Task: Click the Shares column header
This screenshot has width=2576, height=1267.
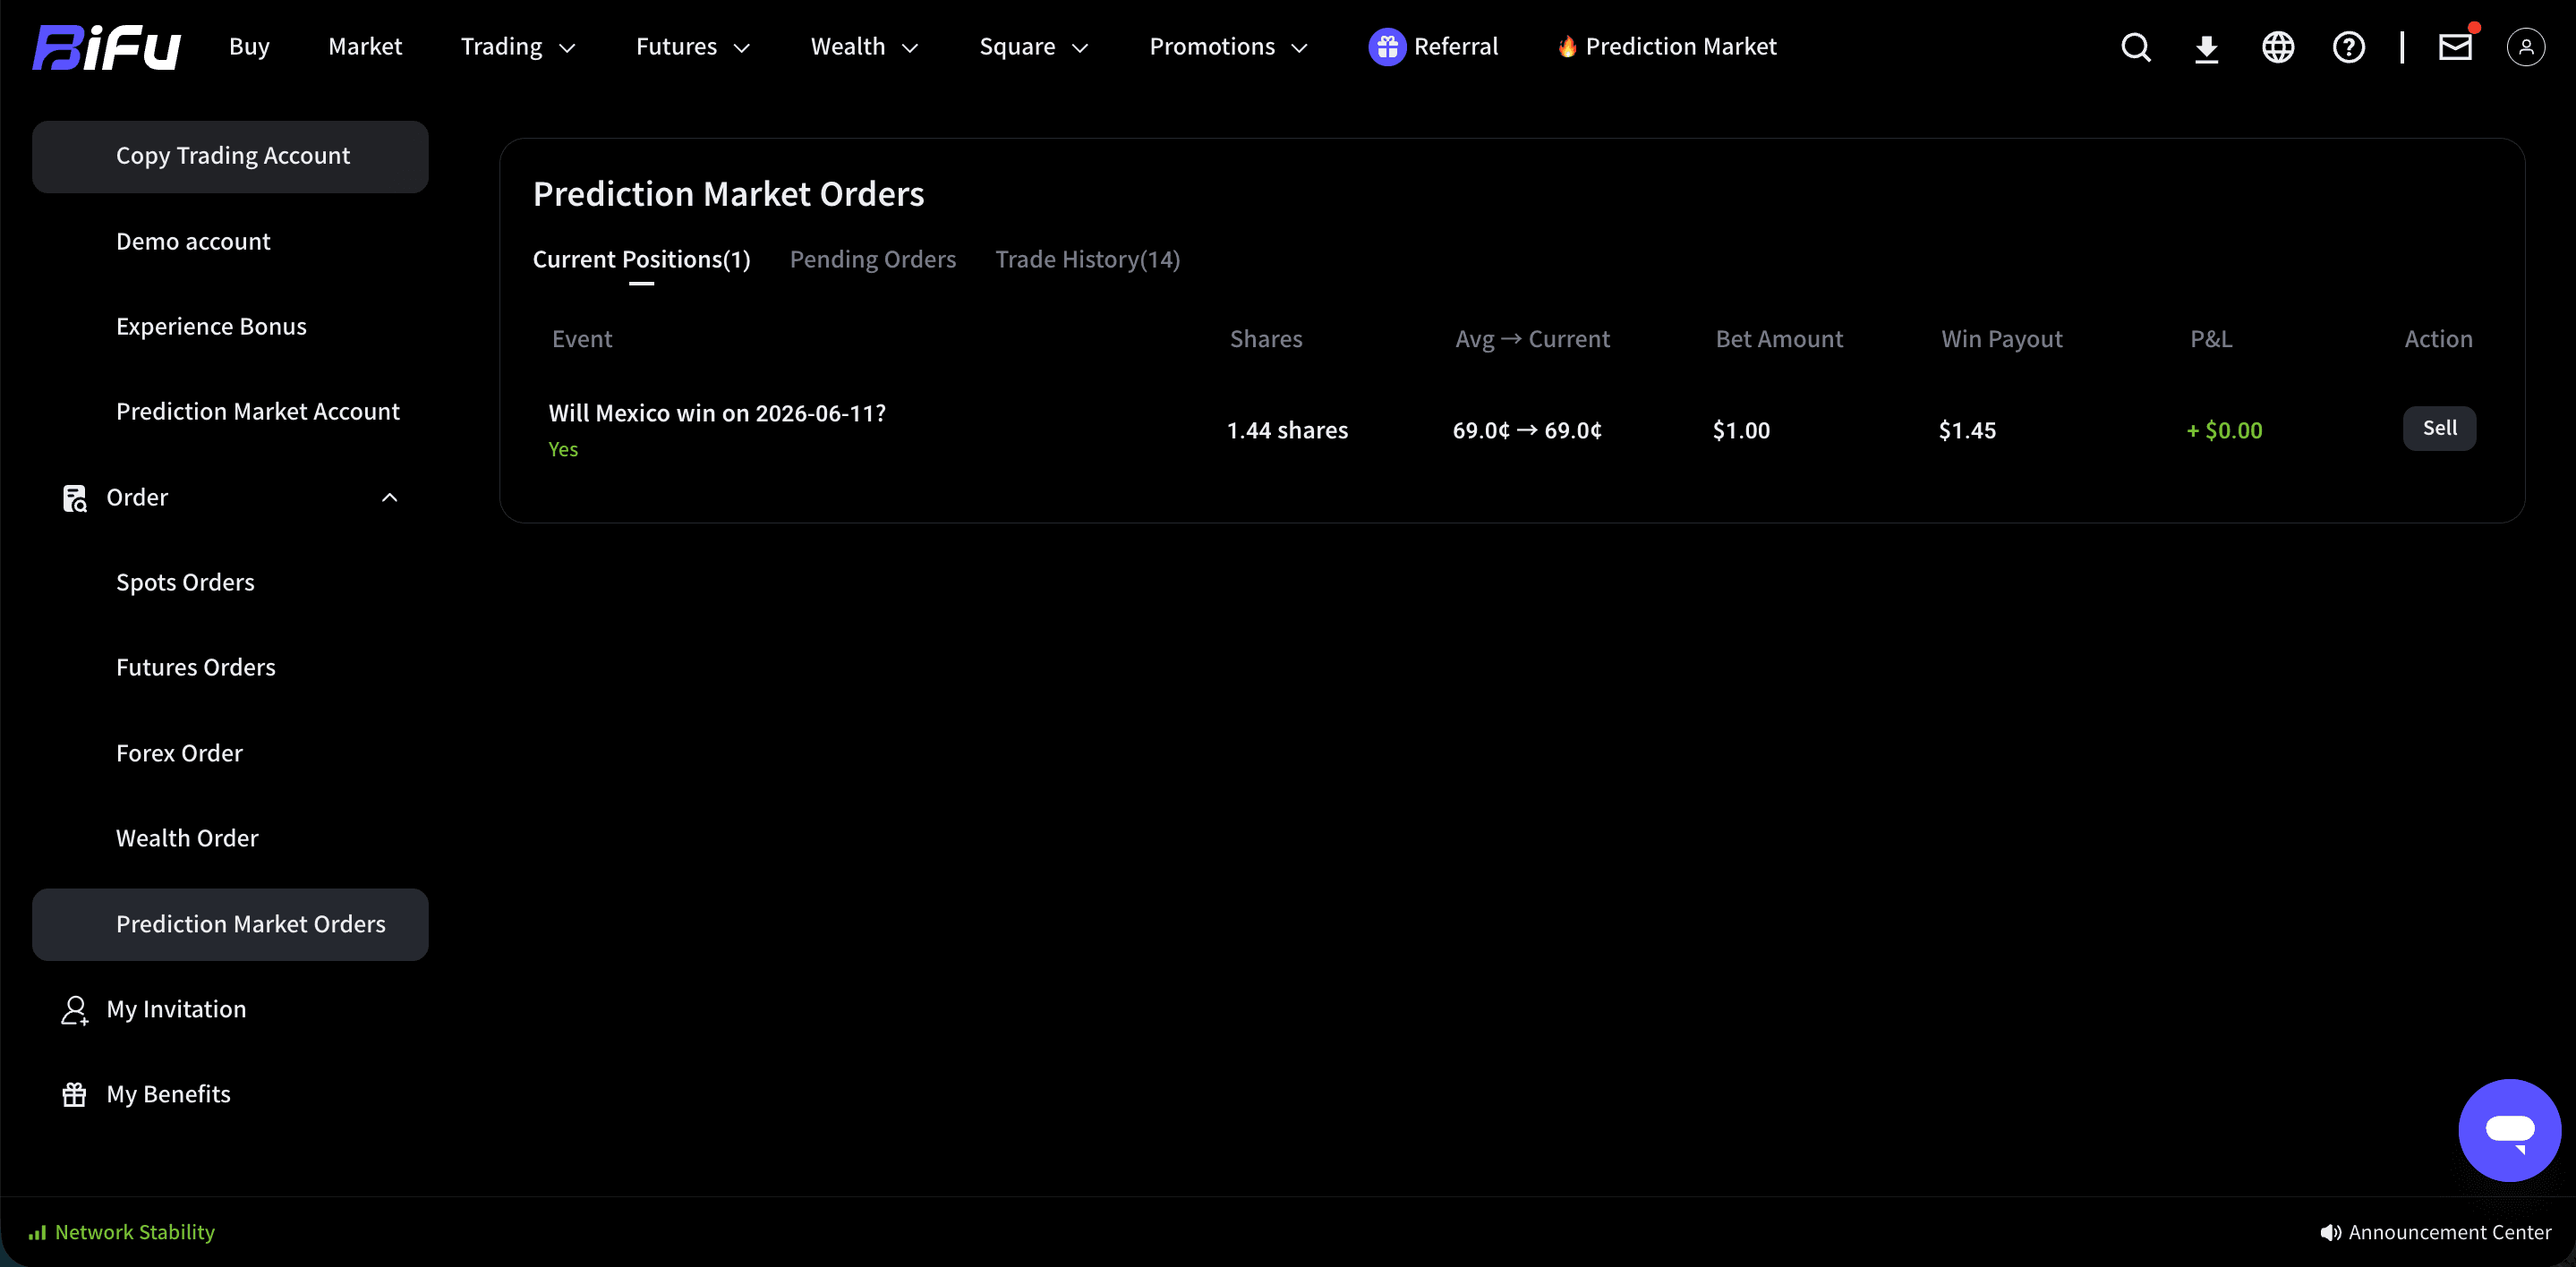Action: [x=1266, y=340]
